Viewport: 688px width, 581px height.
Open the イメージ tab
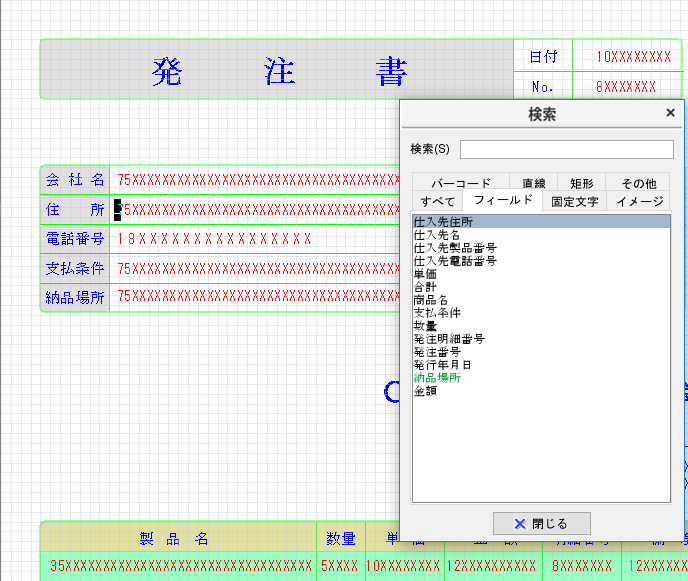(639, 201)
